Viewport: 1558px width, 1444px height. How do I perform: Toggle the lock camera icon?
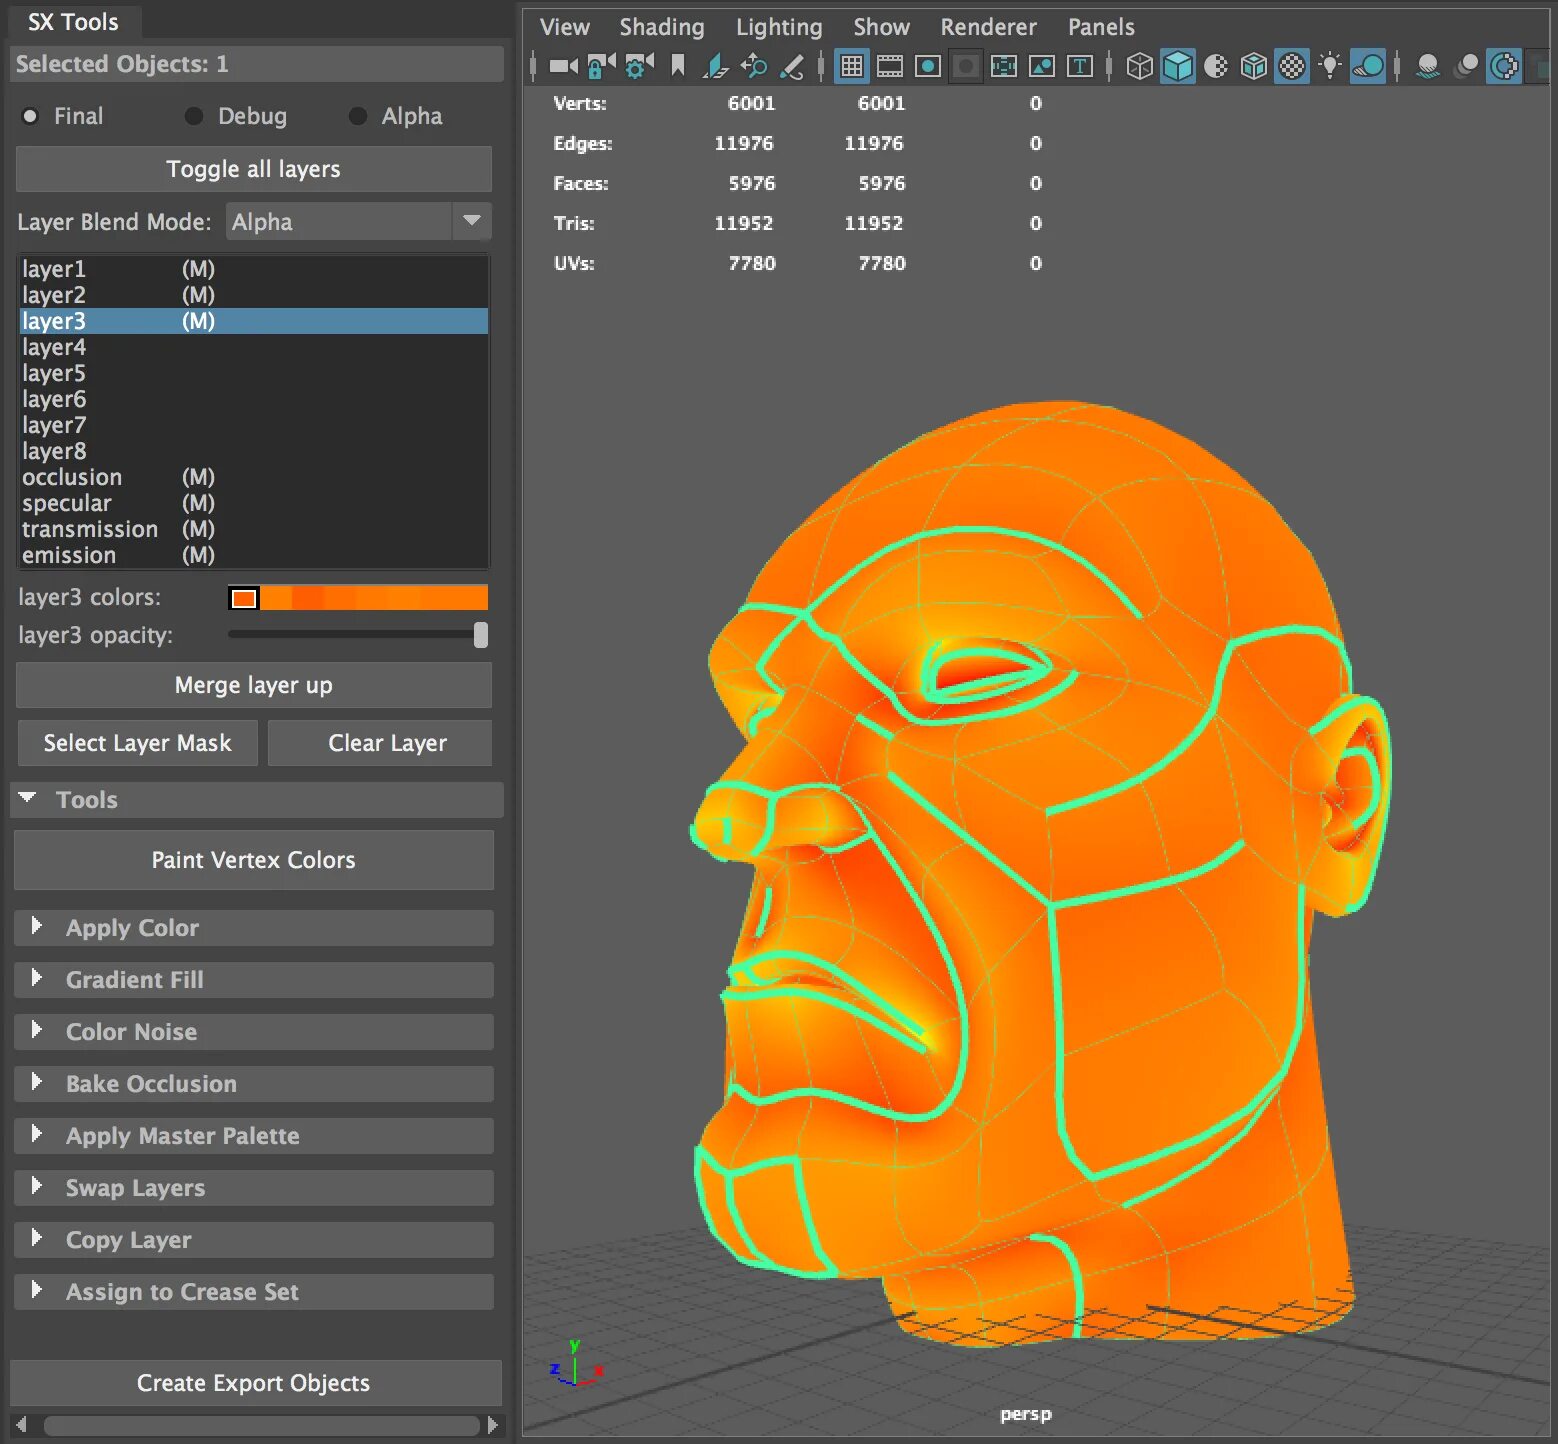click(x=601, y=66)
